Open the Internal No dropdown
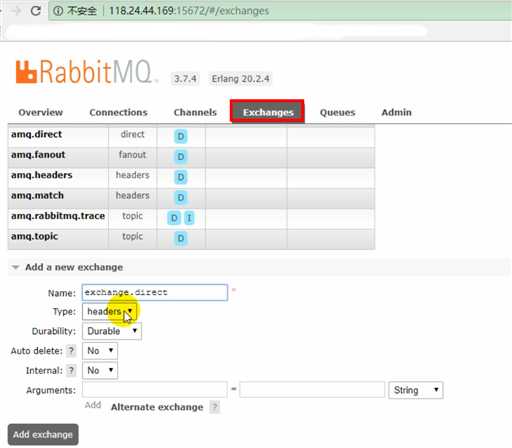Viewport: 512px width, 448px height. (x=100, y=370)
